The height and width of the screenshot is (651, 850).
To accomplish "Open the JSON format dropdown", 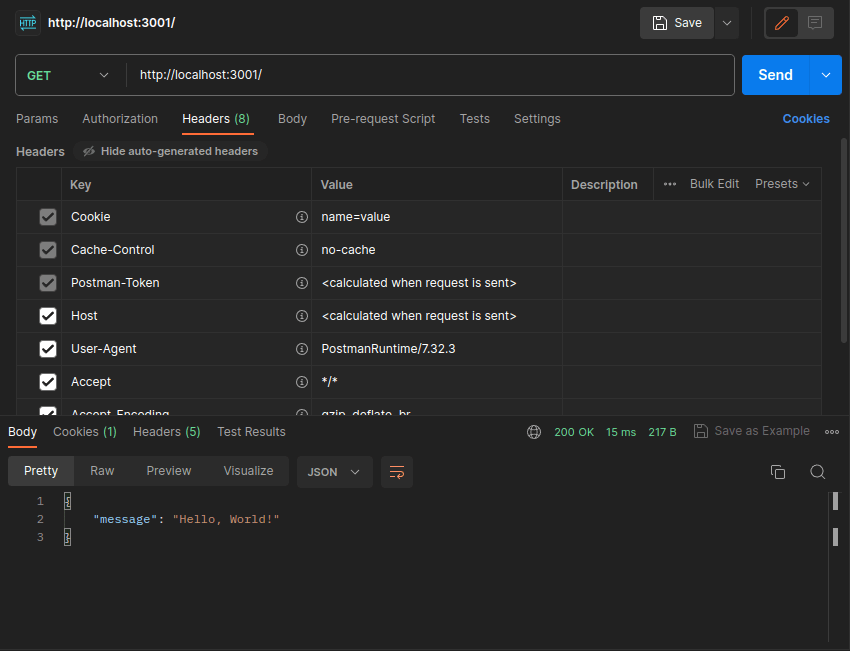I will point(334,472).
